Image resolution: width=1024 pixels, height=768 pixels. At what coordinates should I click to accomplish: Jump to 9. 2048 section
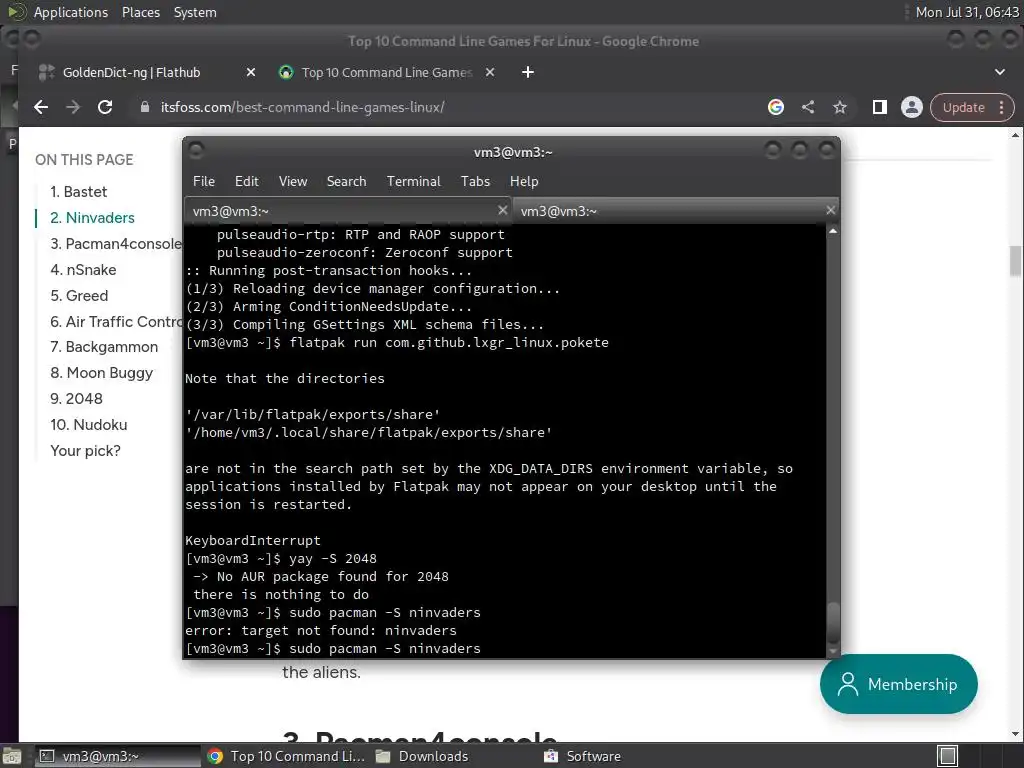pyautogui.click(x=76, y=398)
